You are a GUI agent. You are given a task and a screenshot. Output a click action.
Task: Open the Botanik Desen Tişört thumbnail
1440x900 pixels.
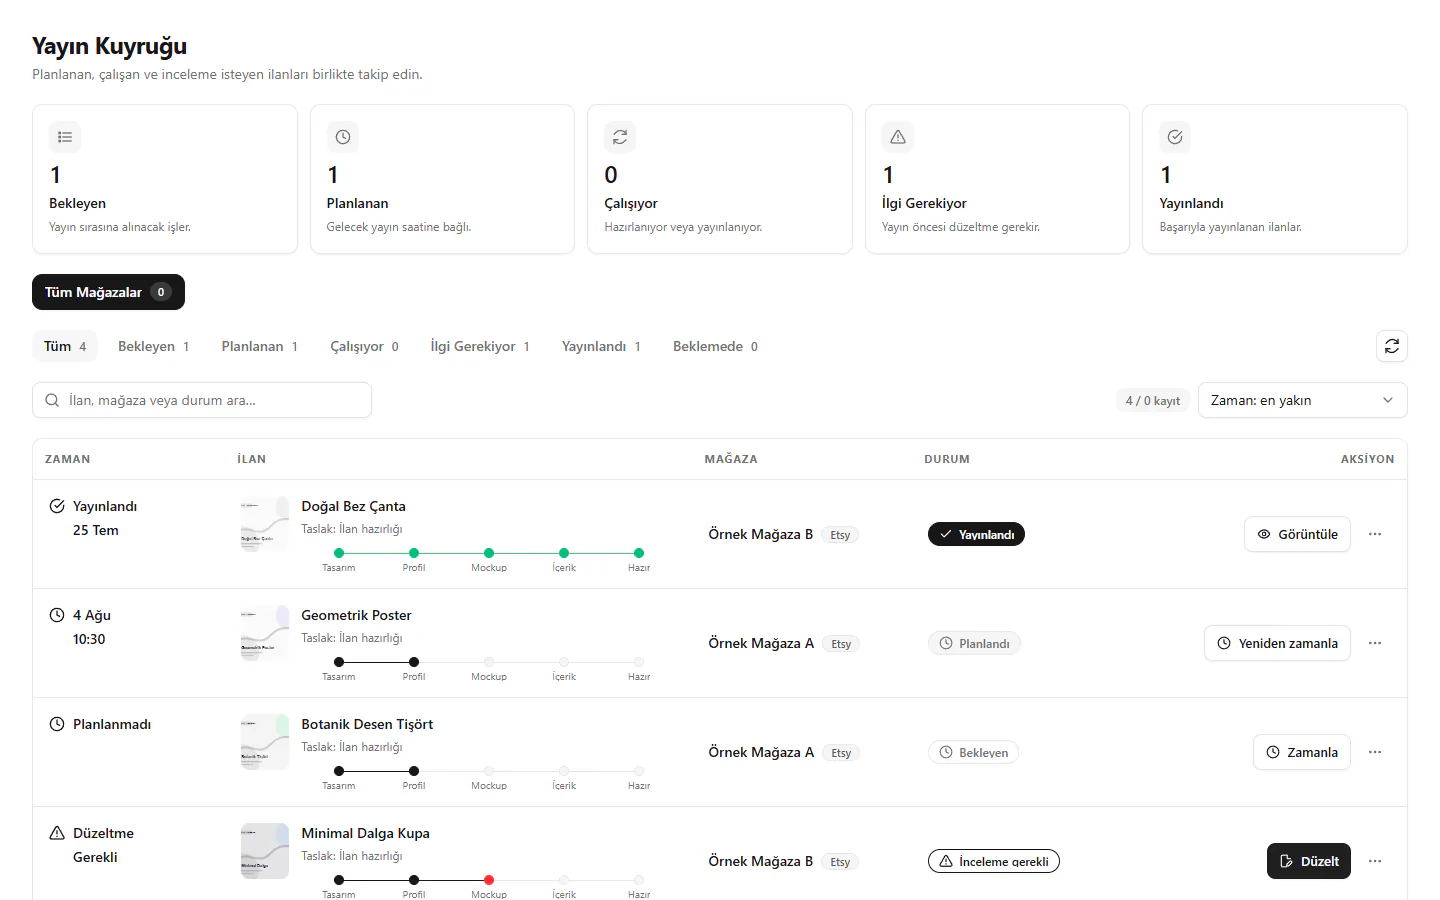(265, 743)
